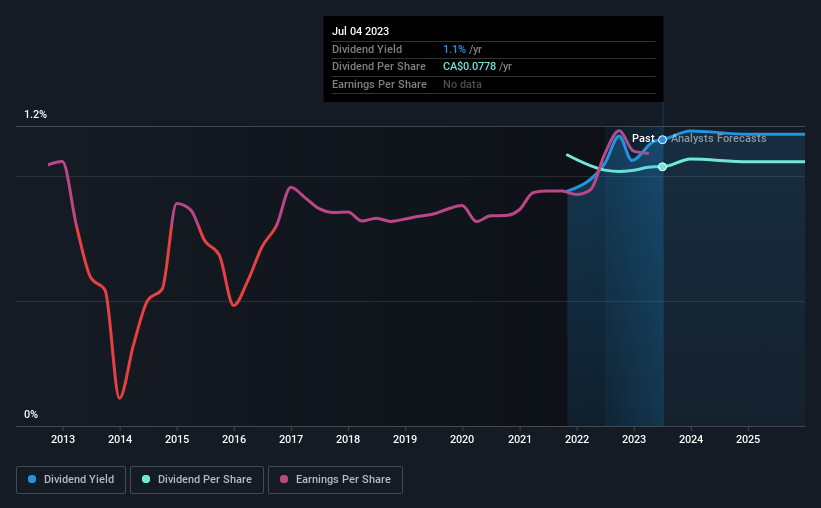Viewport: 821px width, 508px height.
Task: Select the 2016 label on the timeline axis
Action: 234,439
